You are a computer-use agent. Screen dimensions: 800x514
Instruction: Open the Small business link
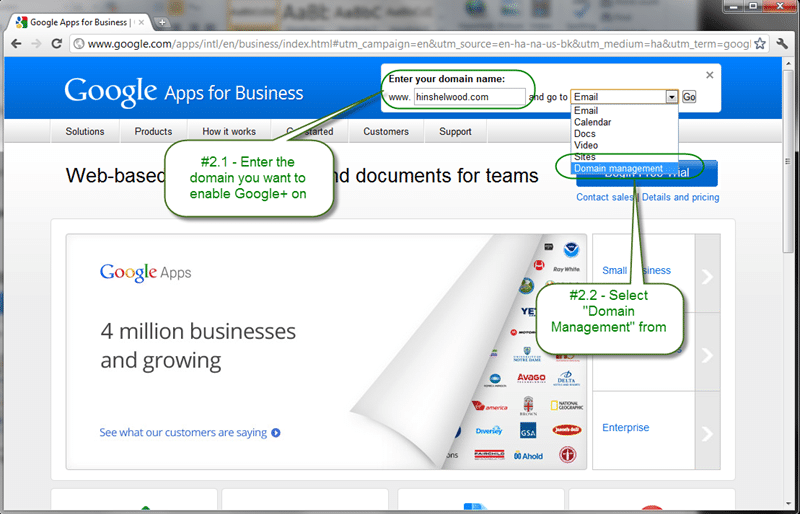(636, 271)
